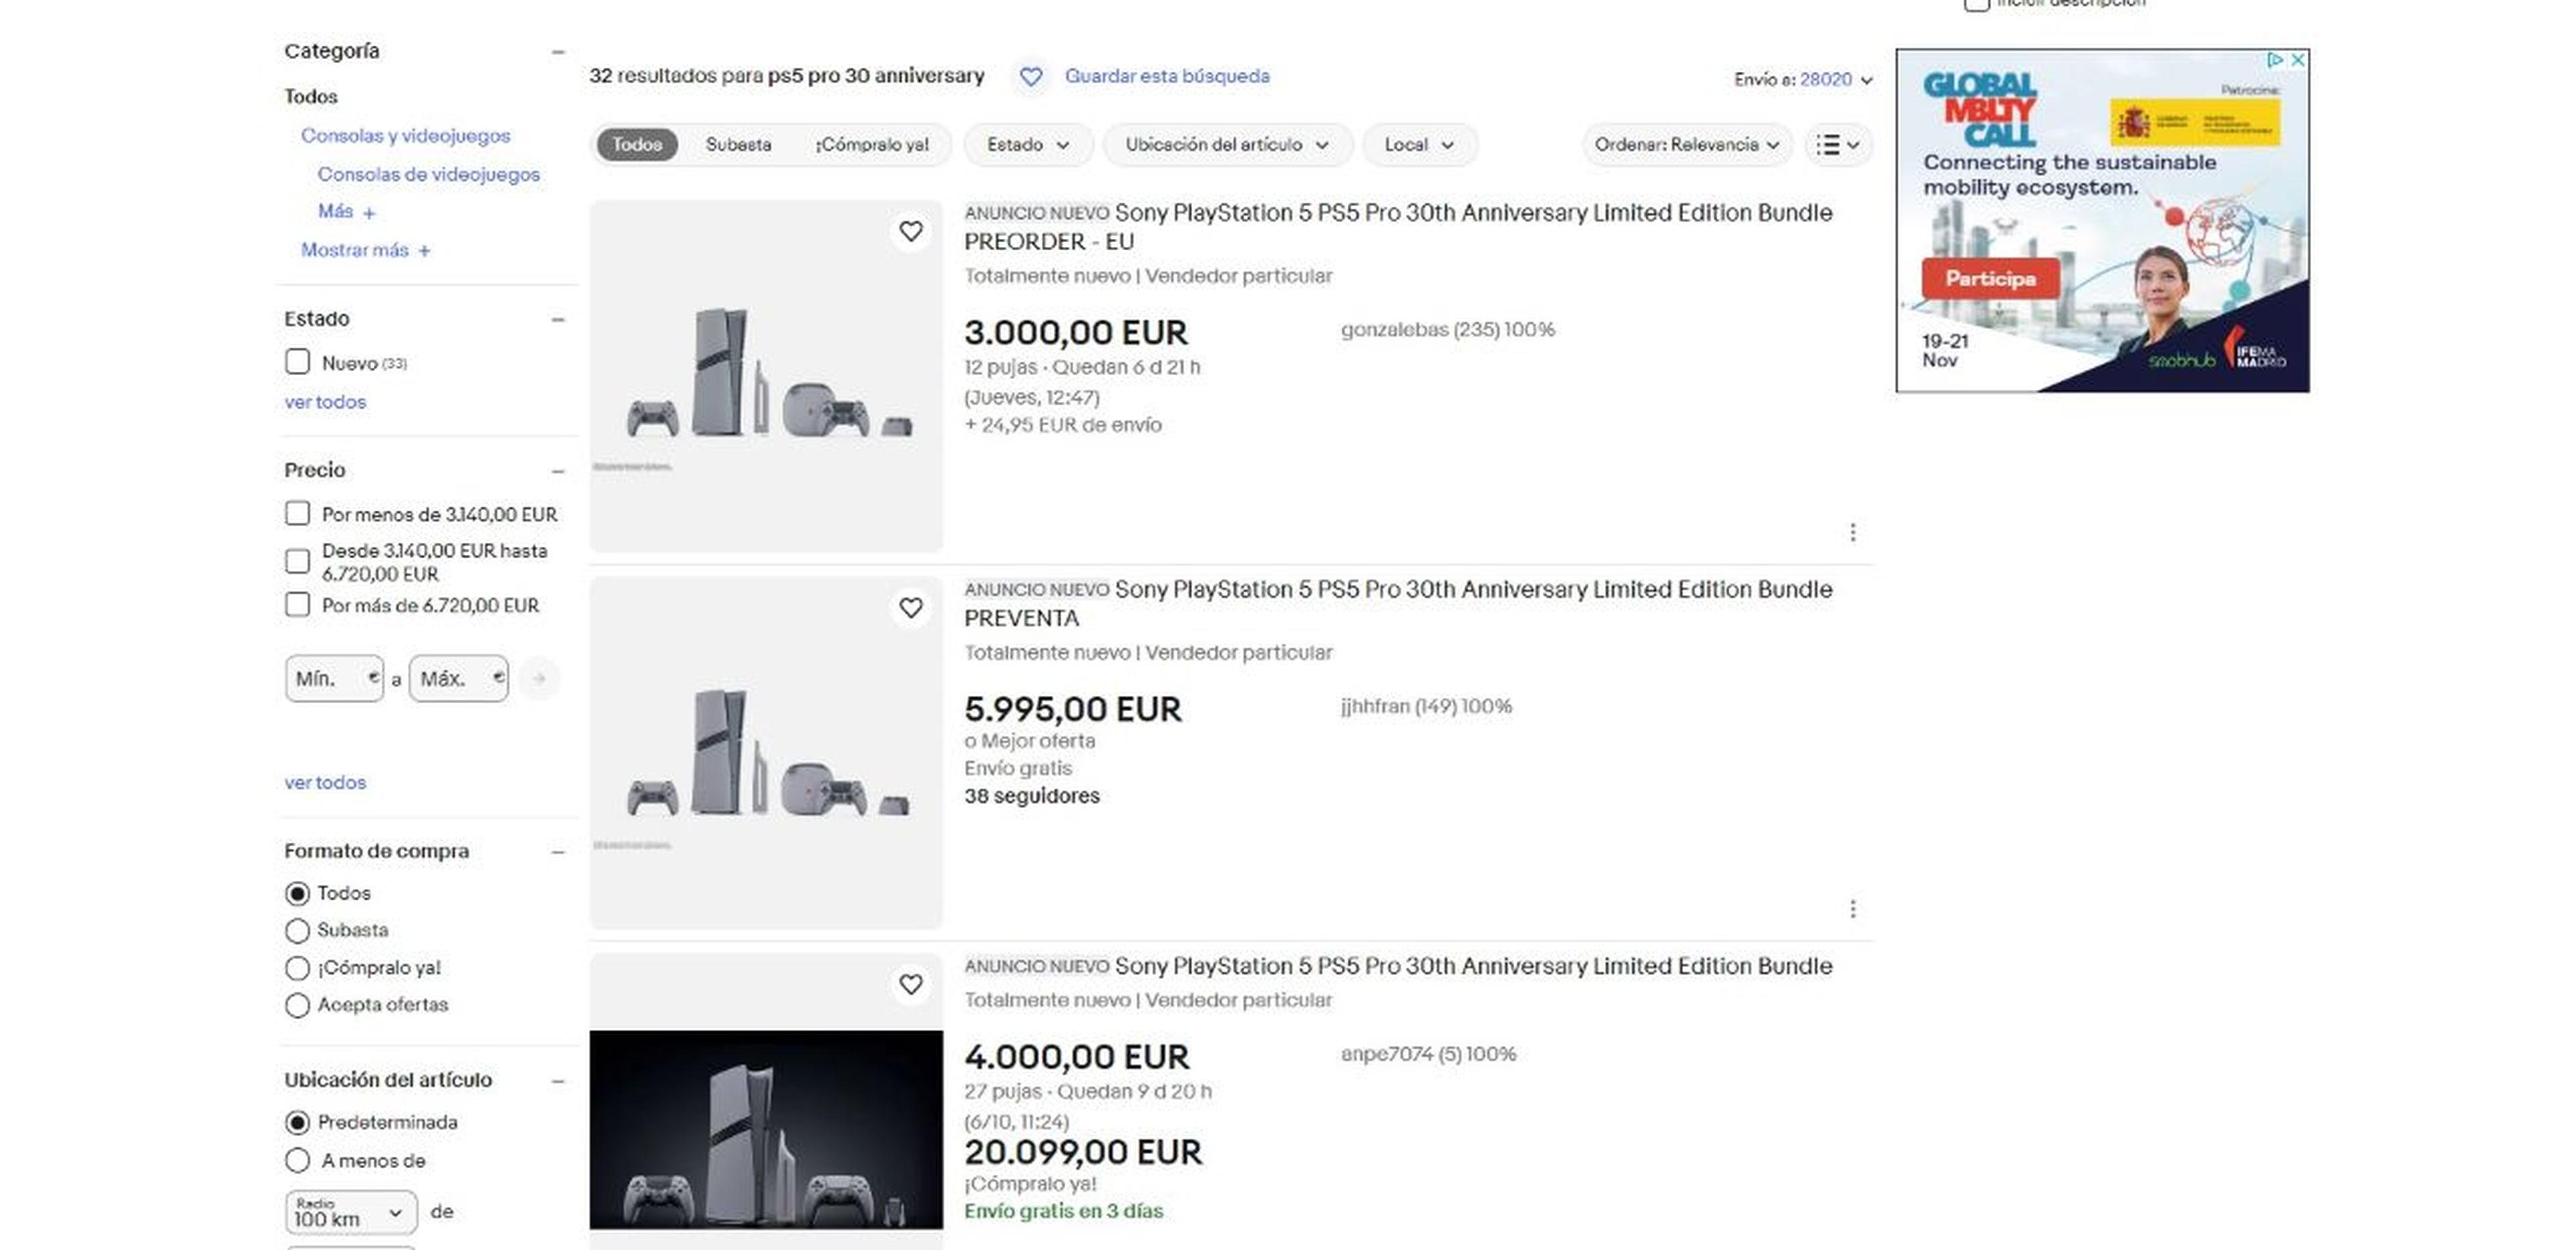Click the heart icon on the PREVENTA listing

point(911,608)
